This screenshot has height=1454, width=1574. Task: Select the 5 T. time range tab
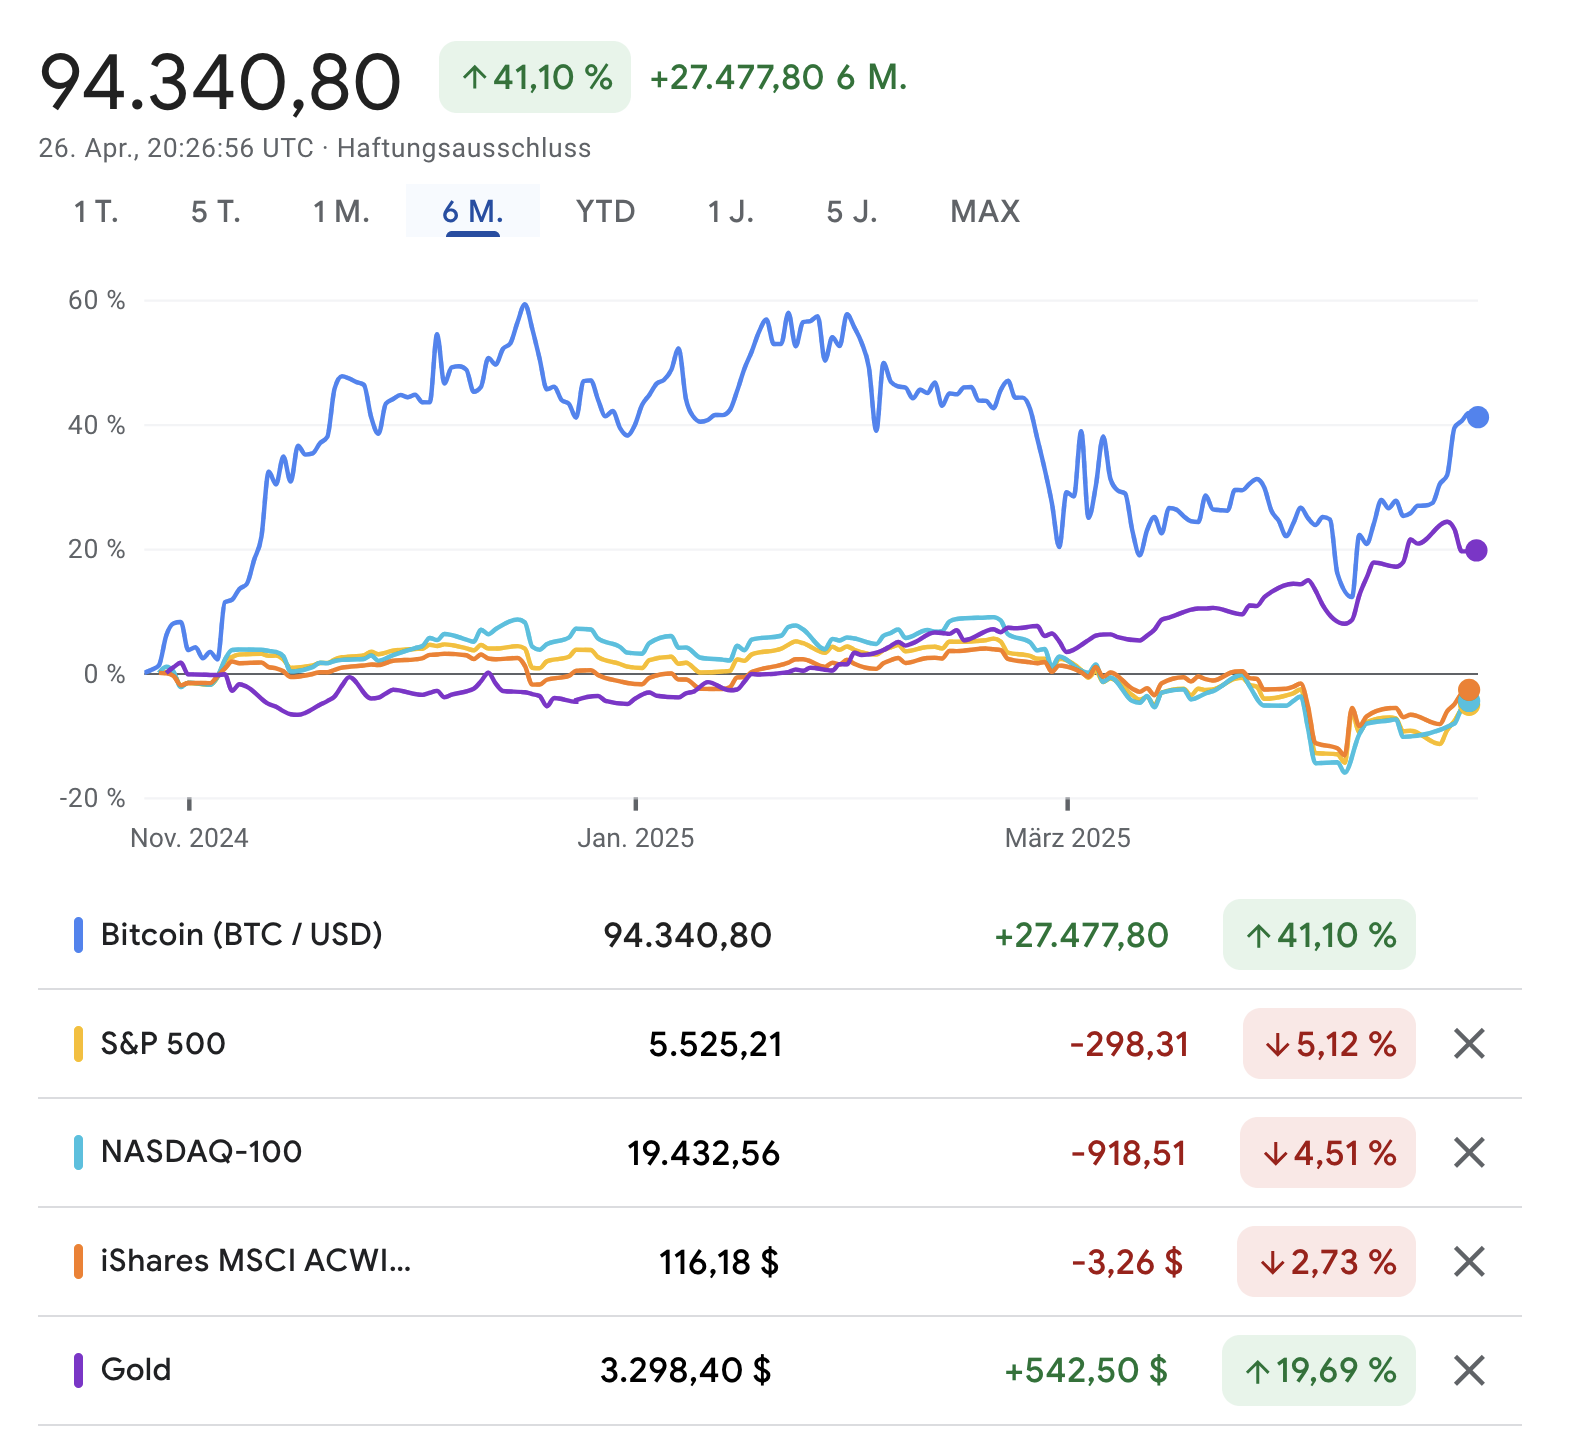tap(216, 212)
